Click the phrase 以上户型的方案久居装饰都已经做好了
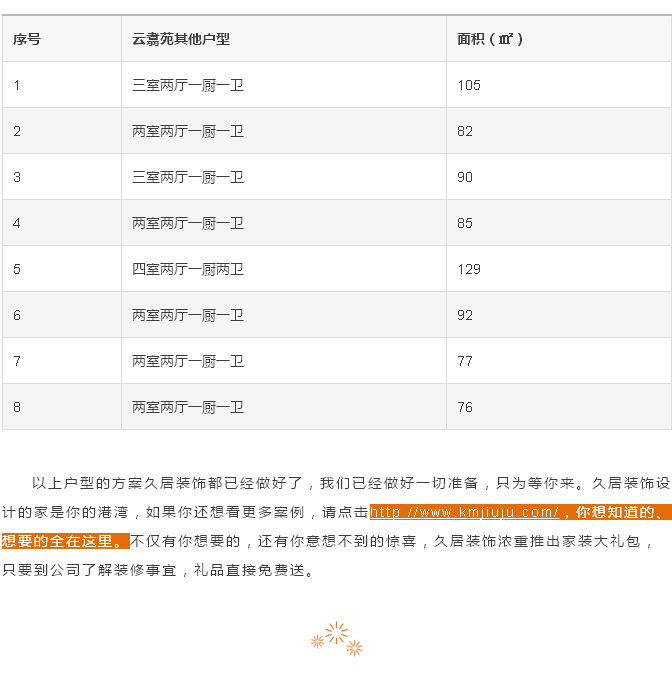Screen dimensions: 672x688 pyautogui.click(x=167, y=483)
